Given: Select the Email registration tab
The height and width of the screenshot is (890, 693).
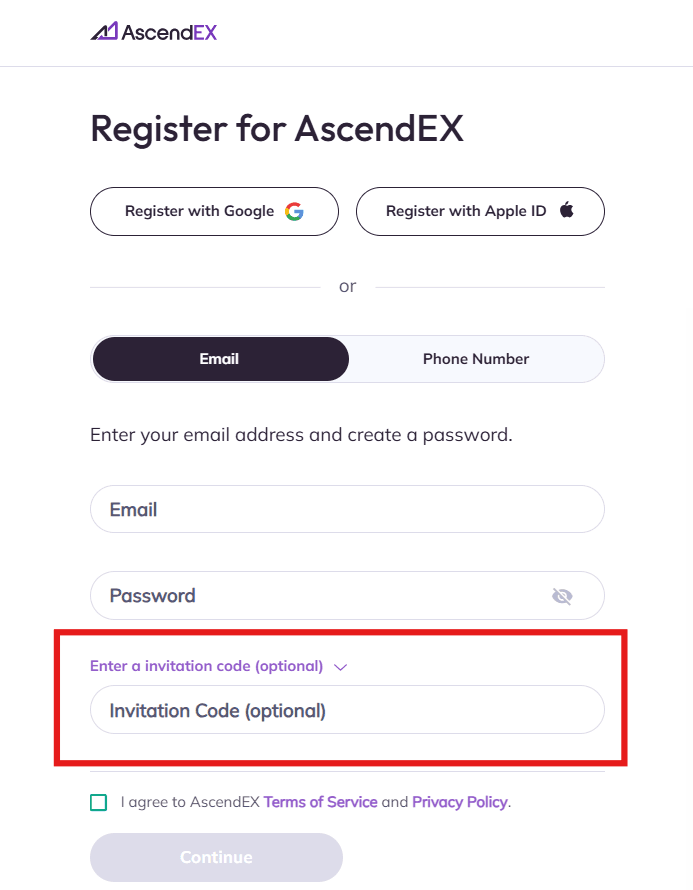Looking at the screenshot, I should pyautogui.click(x=220, y=359).
